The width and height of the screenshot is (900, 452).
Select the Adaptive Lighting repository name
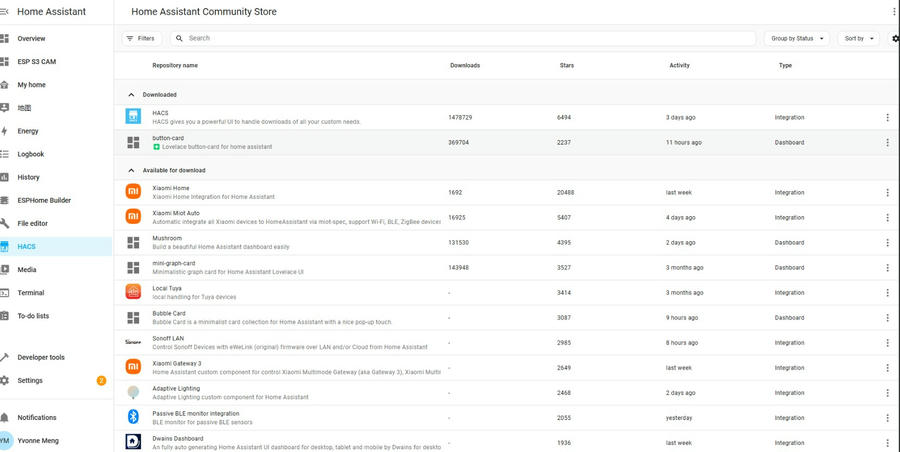(x=175, y=388)
